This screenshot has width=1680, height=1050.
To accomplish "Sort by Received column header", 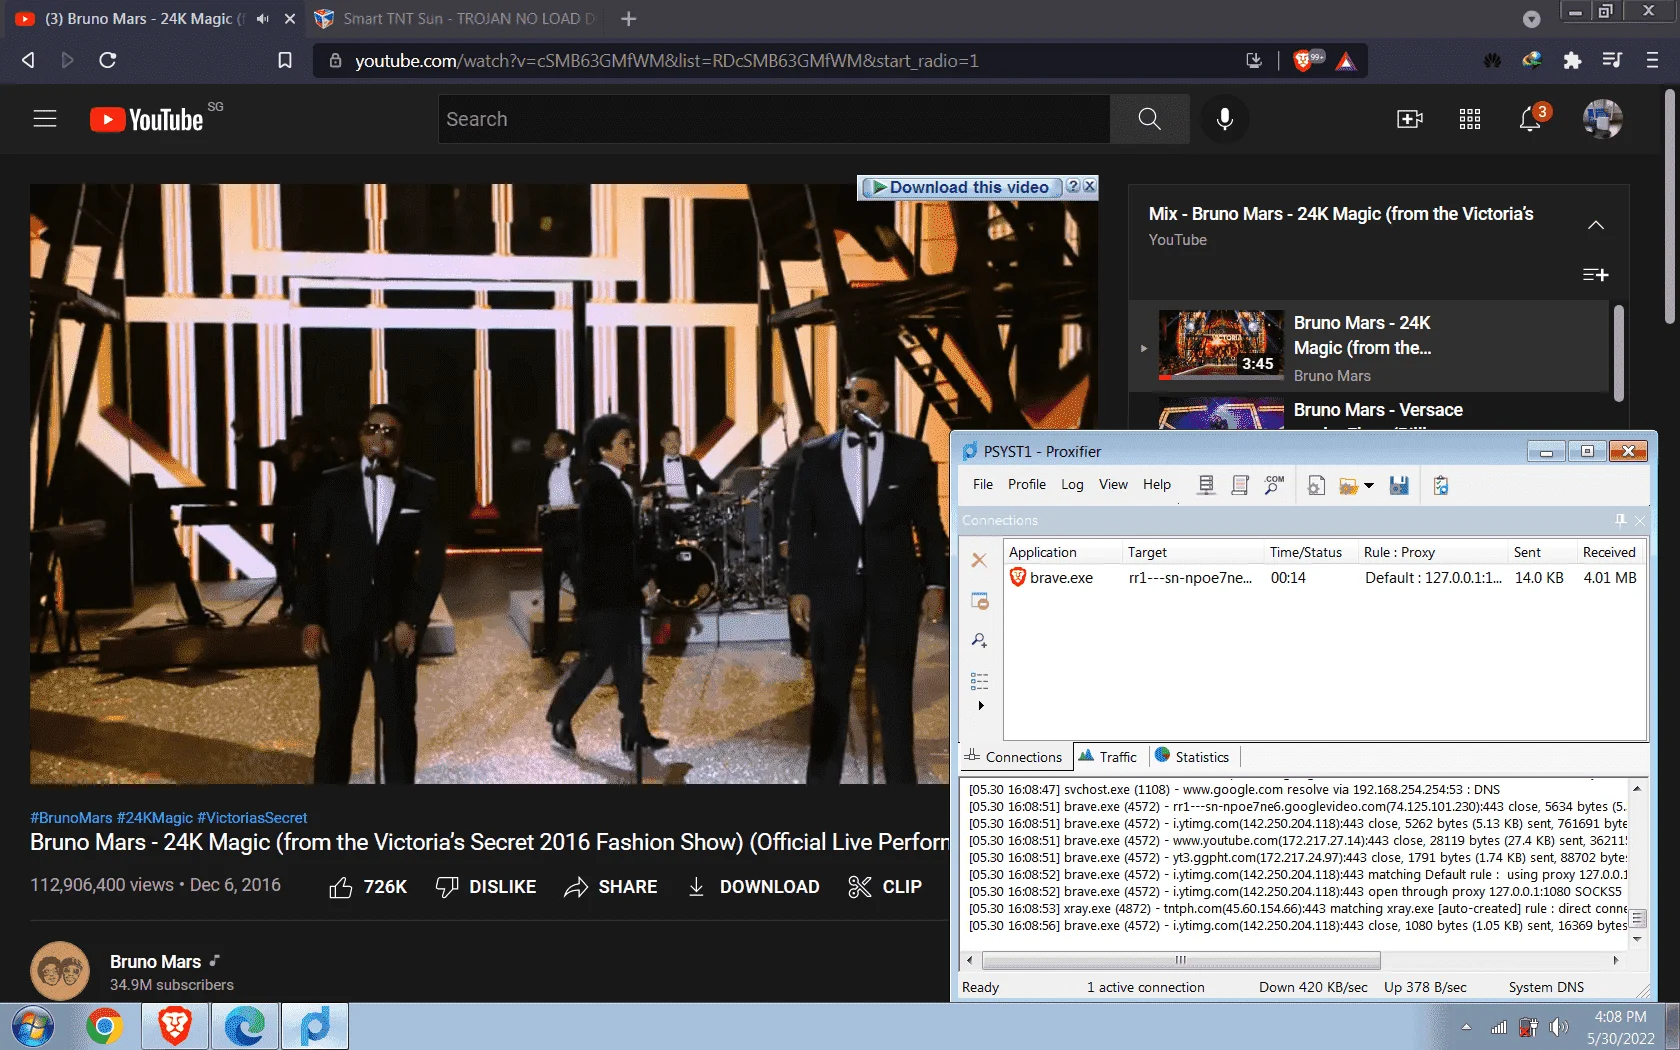I will (x=1609, y=552).
